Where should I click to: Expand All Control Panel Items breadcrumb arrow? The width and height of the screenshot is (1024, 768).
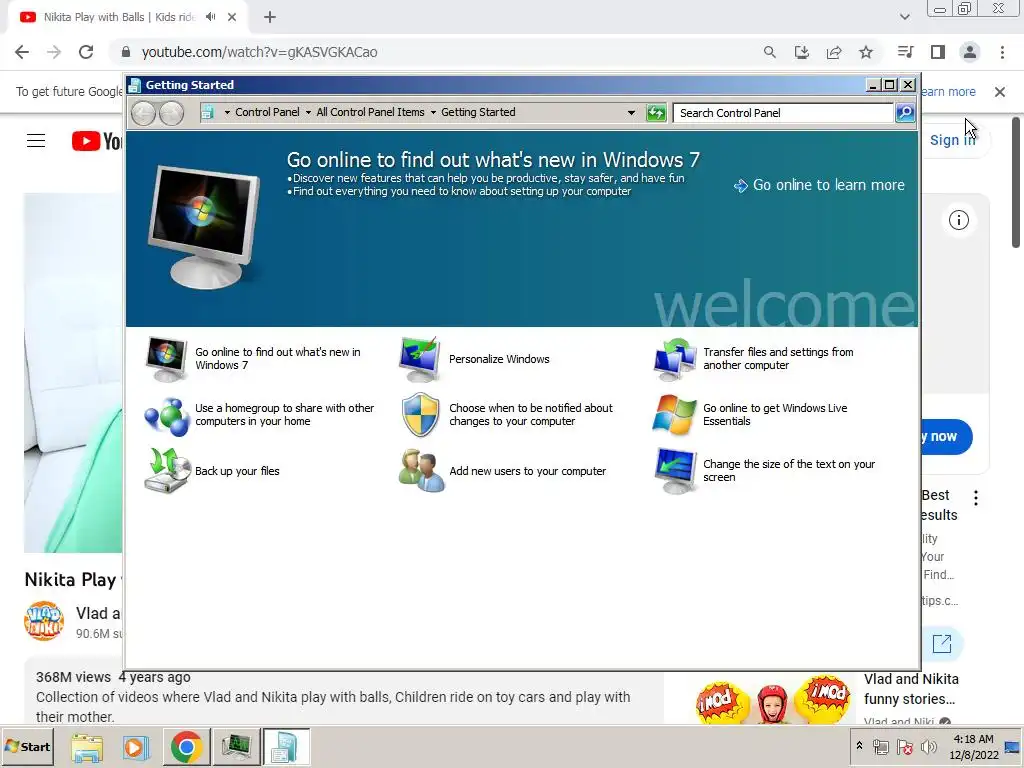click(433, 112)
